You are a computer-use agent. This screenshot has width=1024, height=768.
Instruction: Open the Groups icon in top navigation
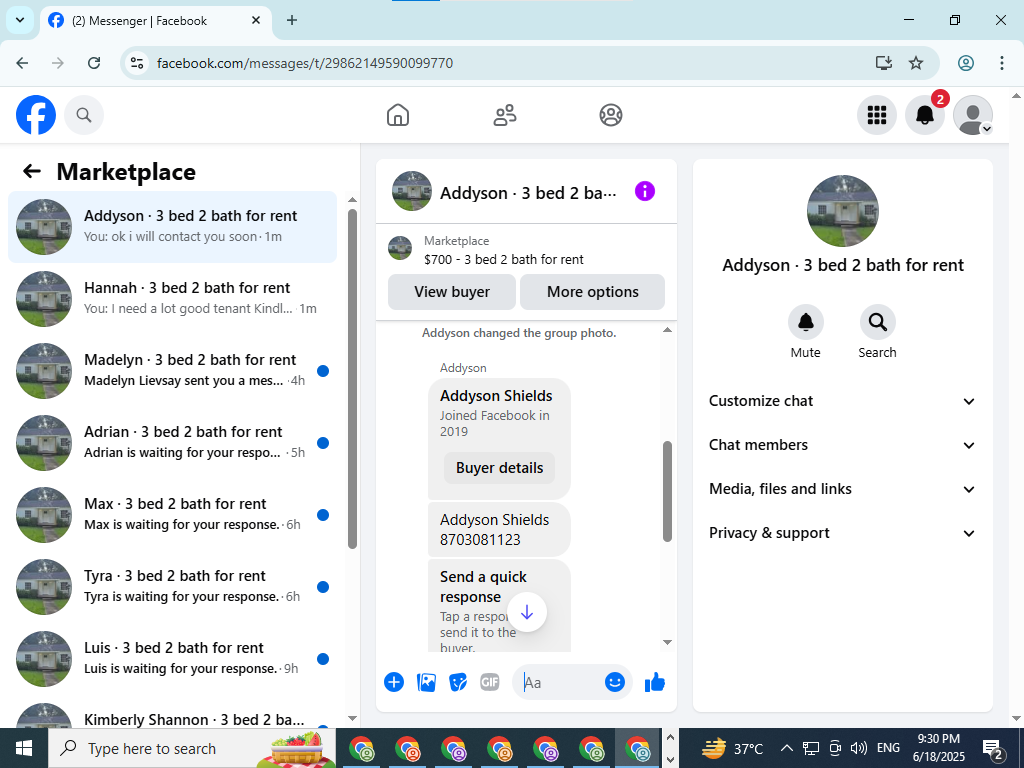tap(611, 115)
